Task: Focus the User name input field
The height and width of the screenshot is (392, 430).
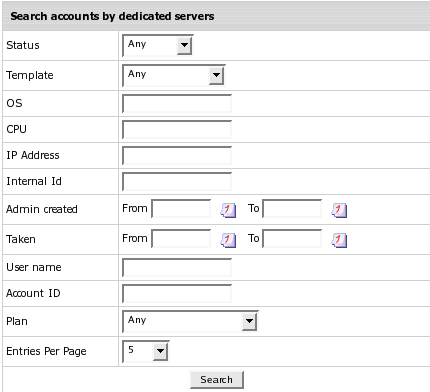Action: click(177, 268)
